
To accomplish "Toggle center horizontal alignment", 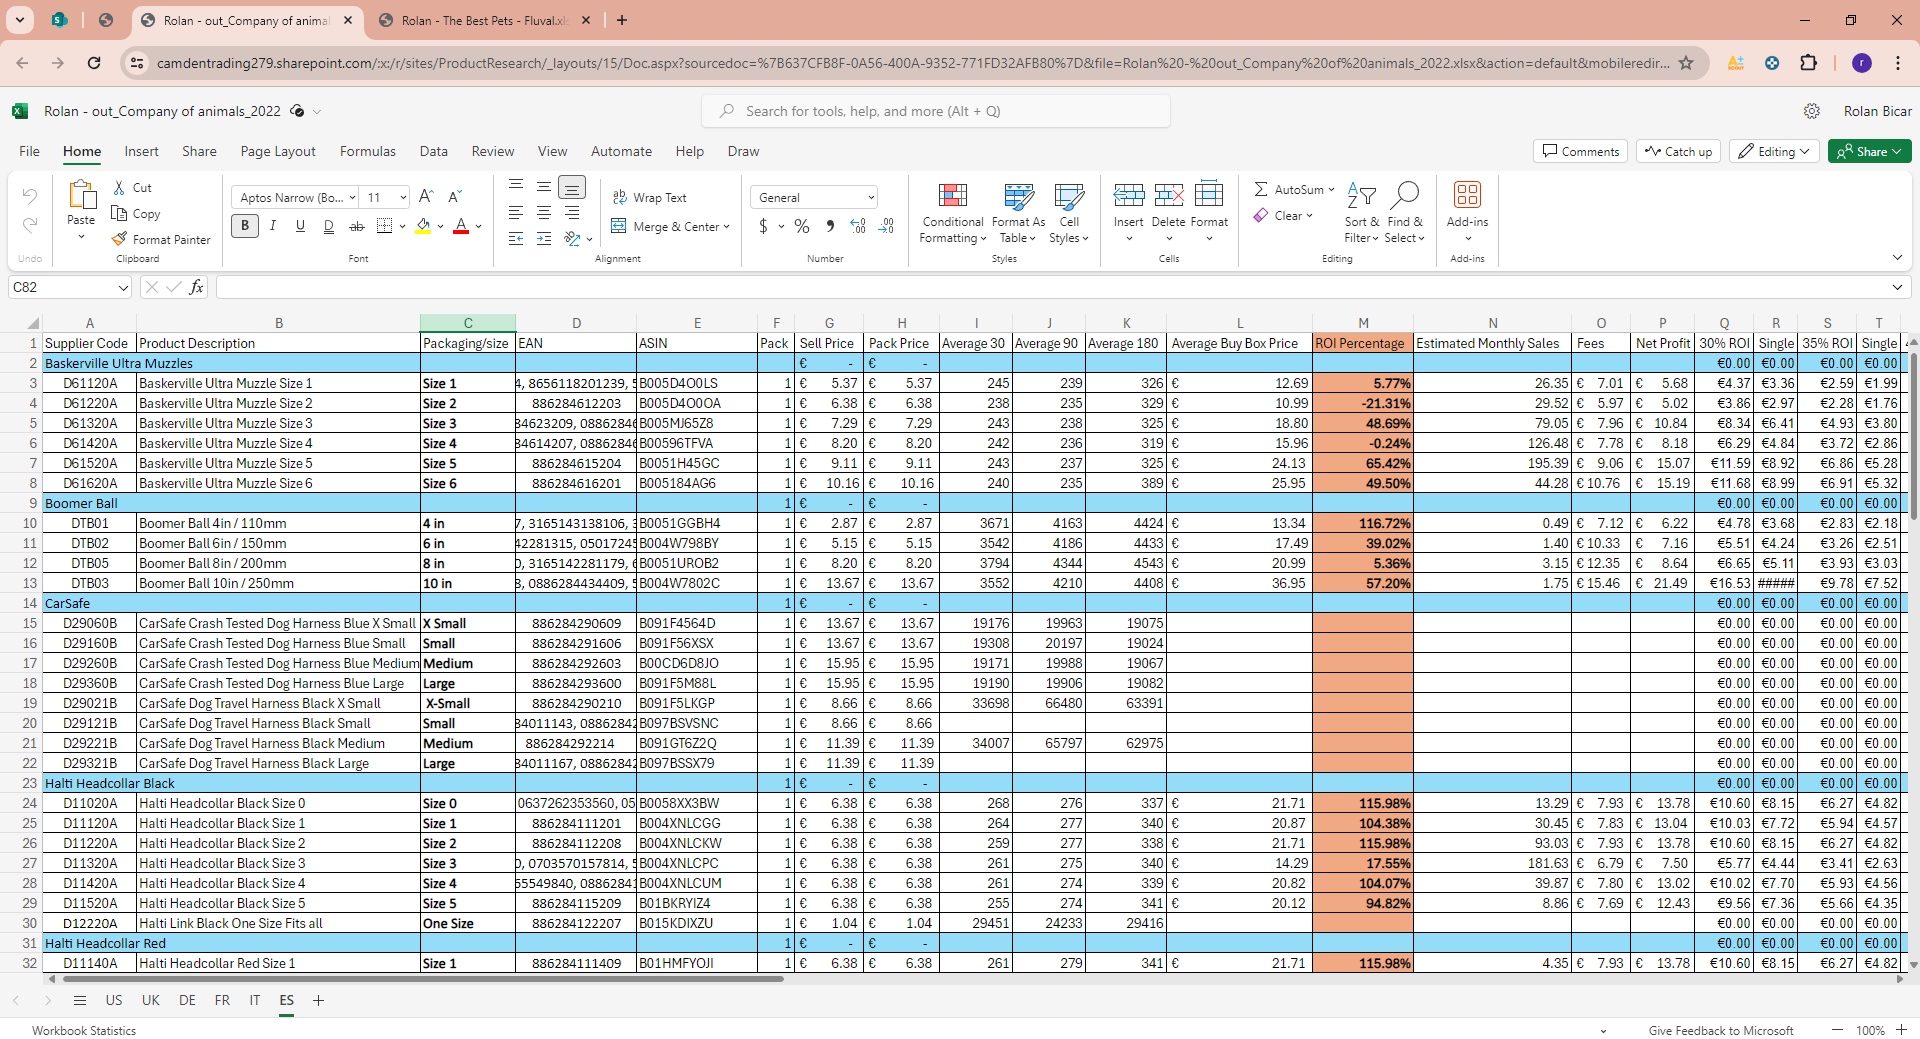I will point(543,213).
